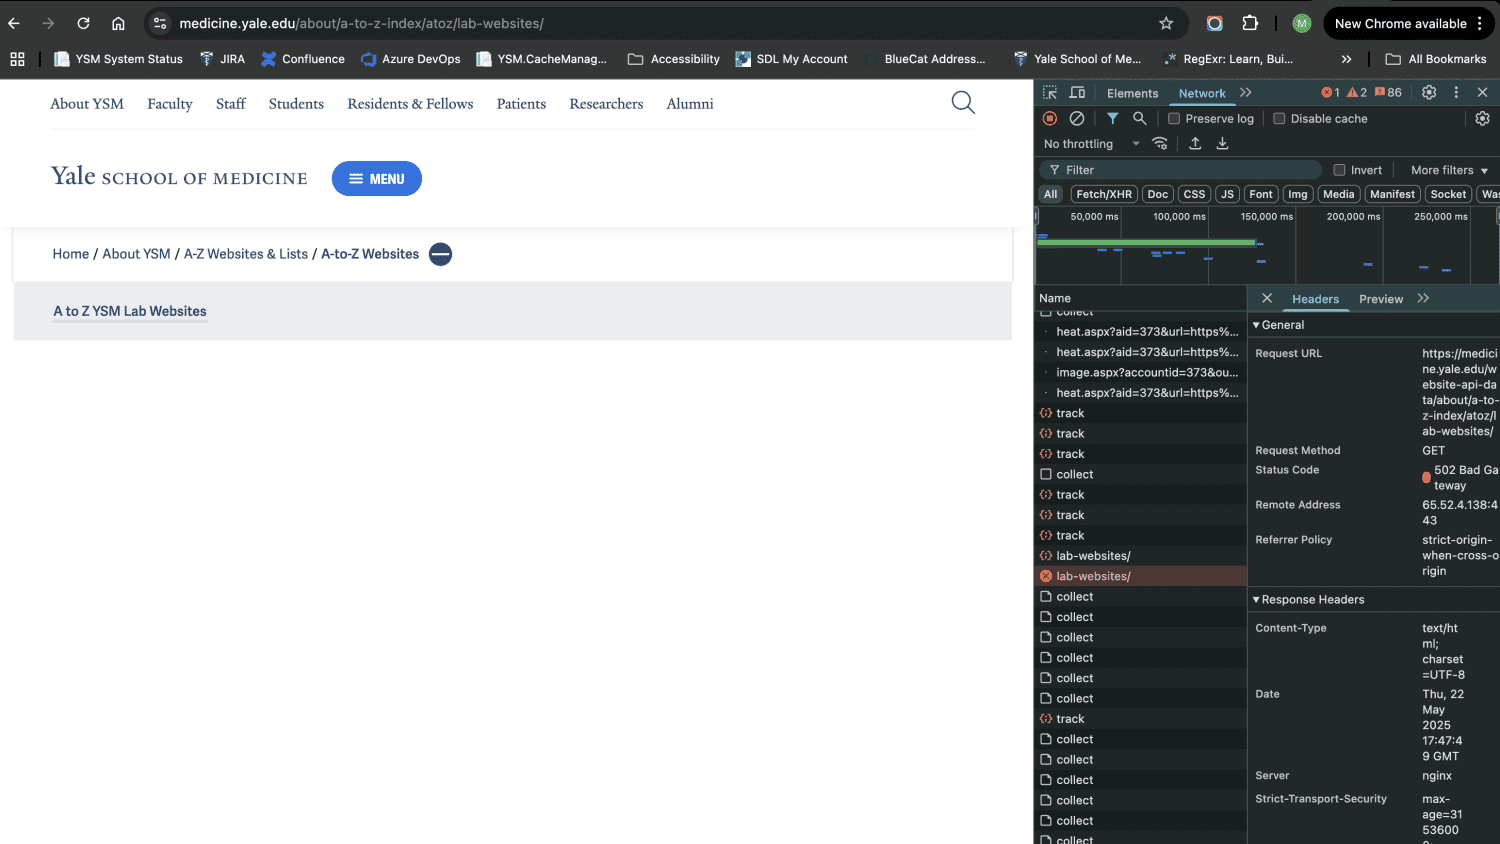The width and height of the screenshot is (1500, 844).
Task: Collapse the Response Headers section
Action: (1308, 599)
